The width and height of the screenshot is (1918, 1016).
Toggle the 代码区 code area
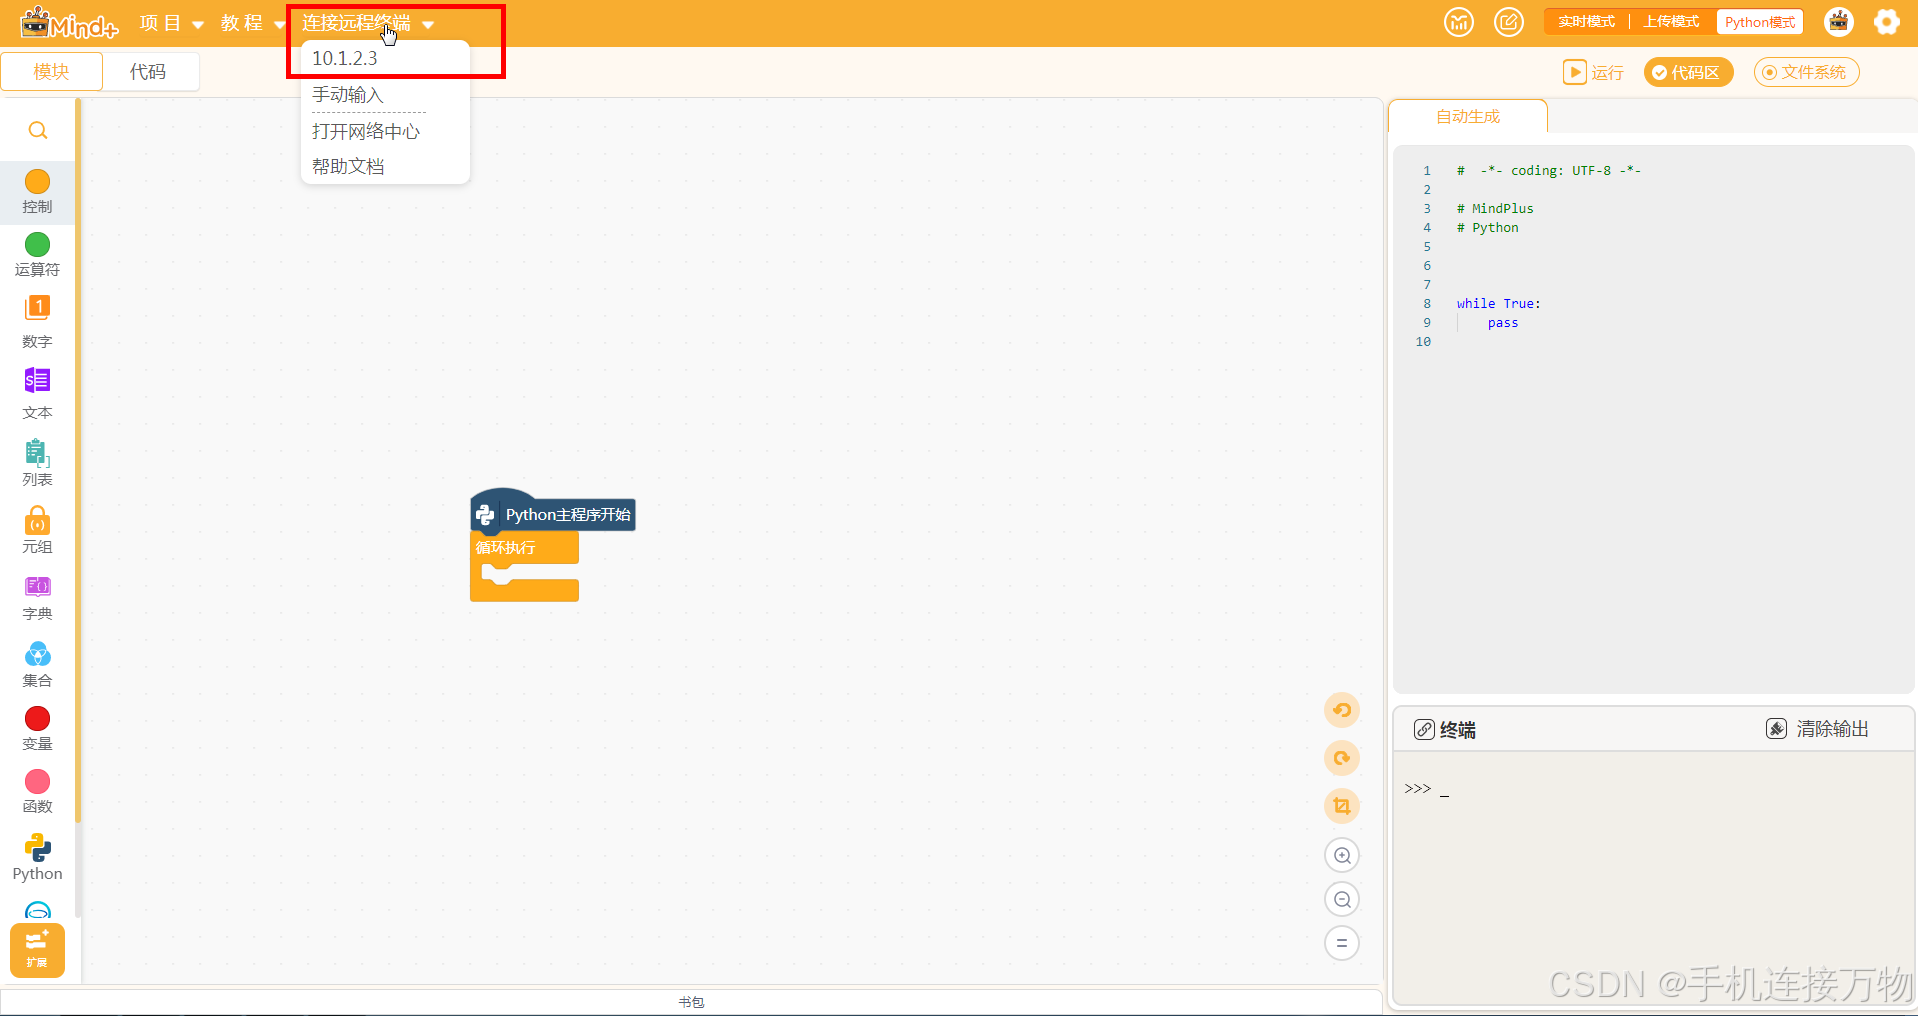[1688, 72]
